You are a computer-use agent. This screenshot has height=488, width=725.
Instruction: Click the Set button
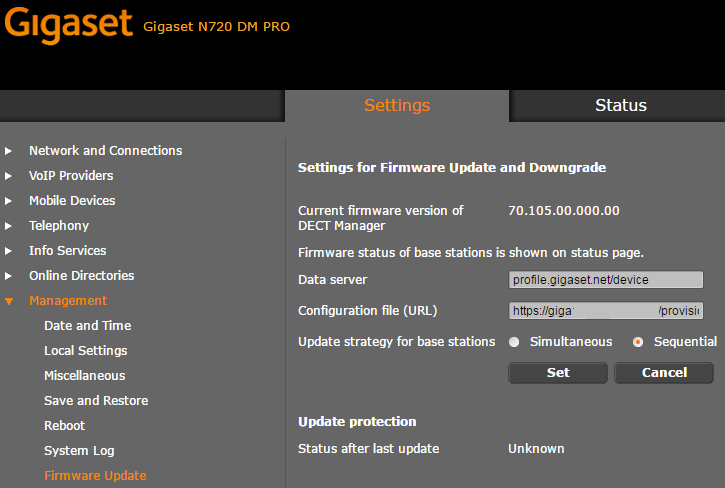(x=558, y=373)
